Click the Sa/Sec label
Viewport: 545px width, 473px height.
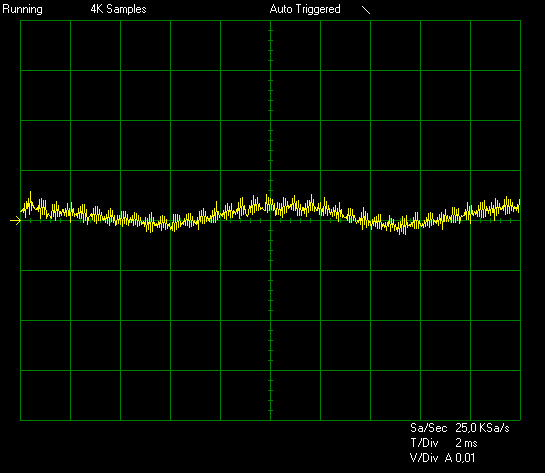tap(428, 428)
